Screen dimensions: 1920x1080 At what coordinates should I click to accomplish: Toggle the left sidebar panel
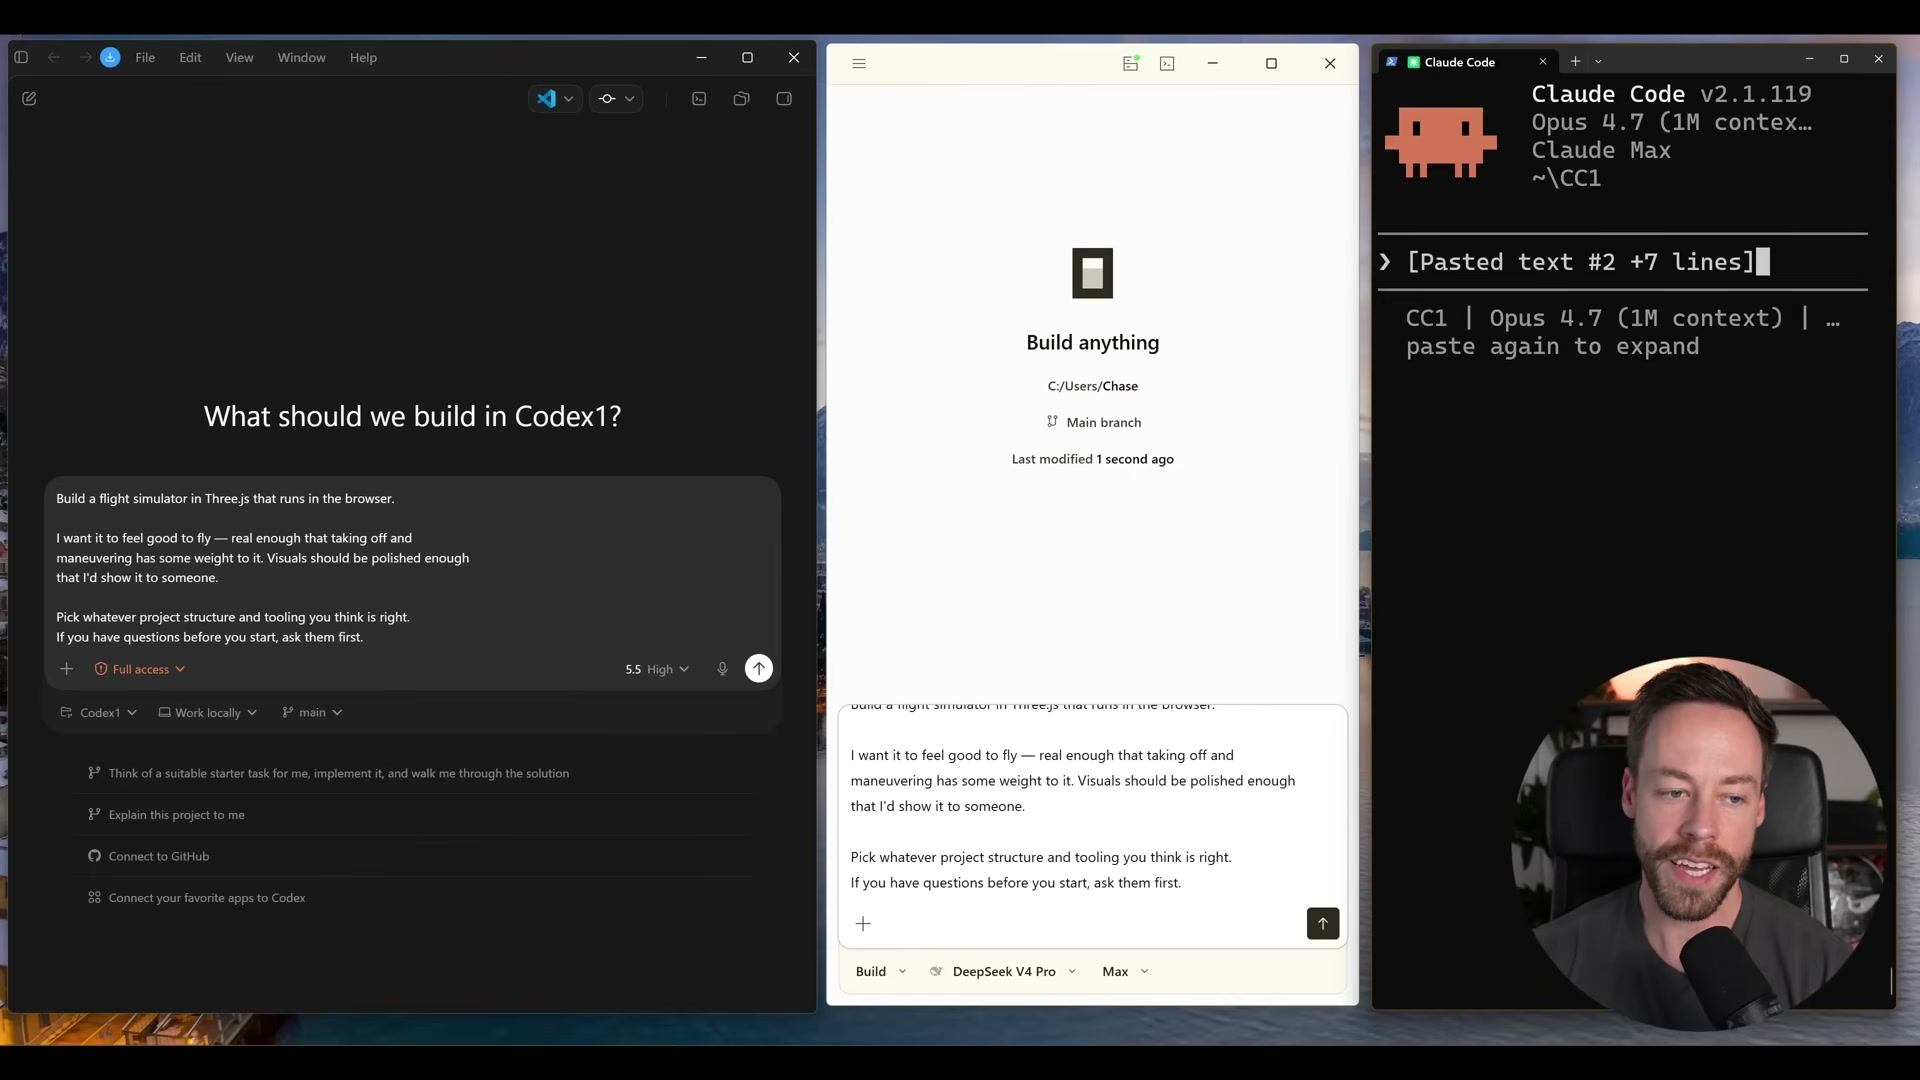coord(21,57)
